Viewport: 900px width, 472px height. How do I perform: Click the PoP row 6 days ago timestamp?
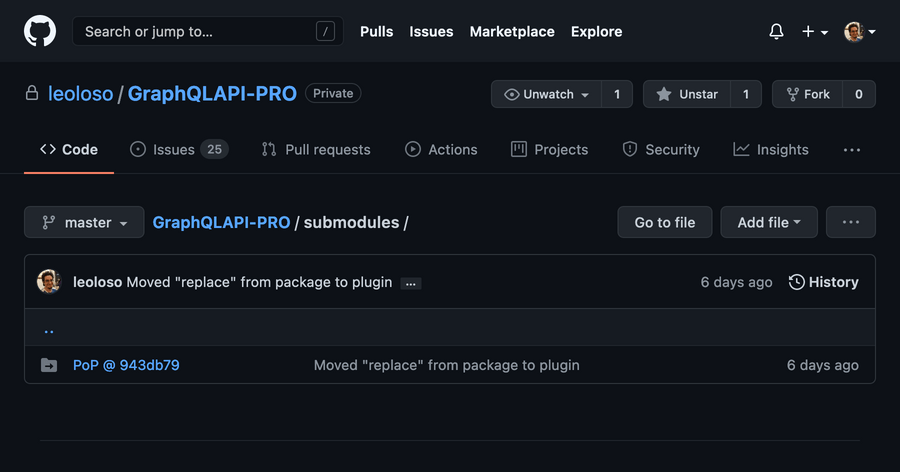tap(823, 365)
